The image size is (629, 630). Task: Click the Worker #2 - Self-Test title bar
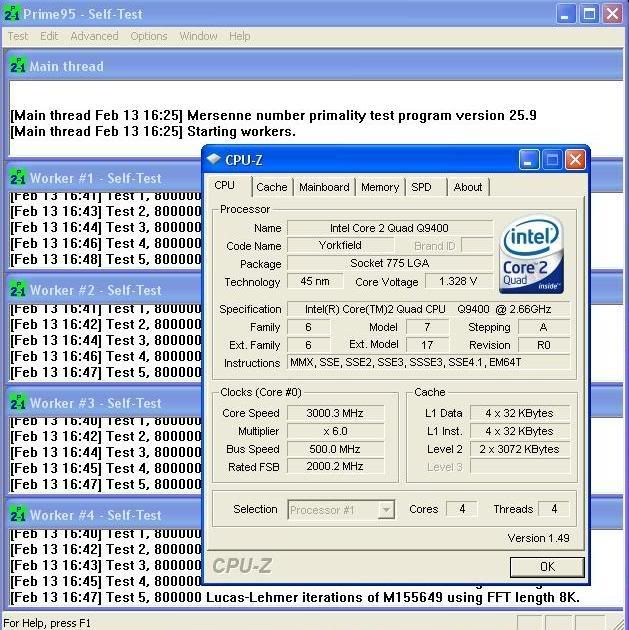[x=105, y=290]
